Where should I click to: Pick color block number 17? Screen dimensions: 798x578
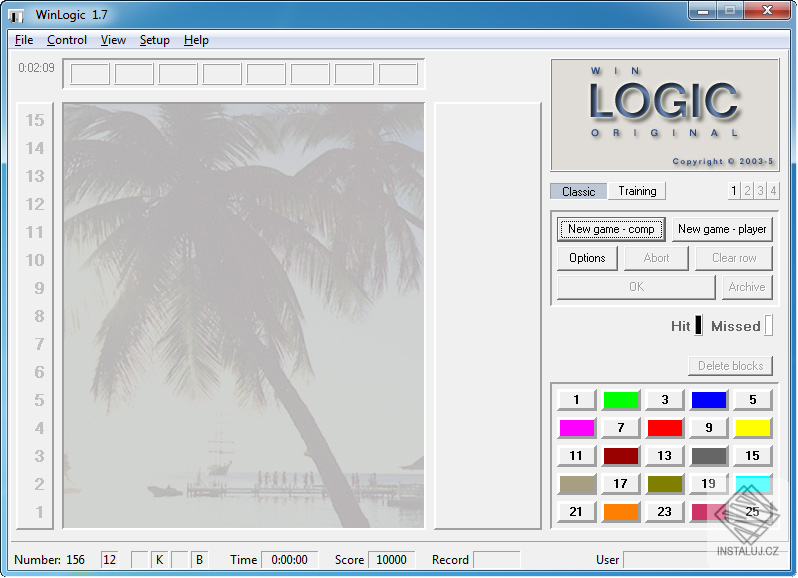tap(621, 484)
